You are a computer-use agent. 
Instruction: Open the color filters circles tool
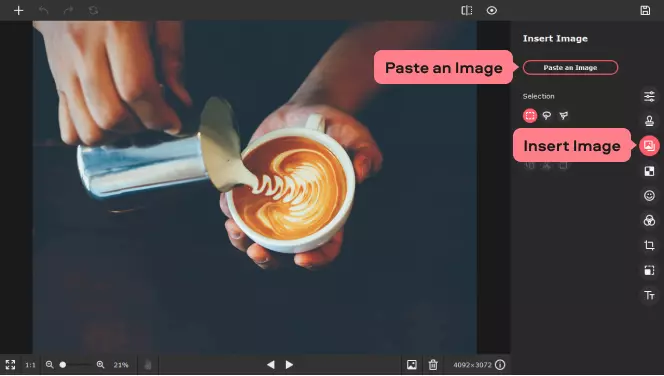pos(649,221)
